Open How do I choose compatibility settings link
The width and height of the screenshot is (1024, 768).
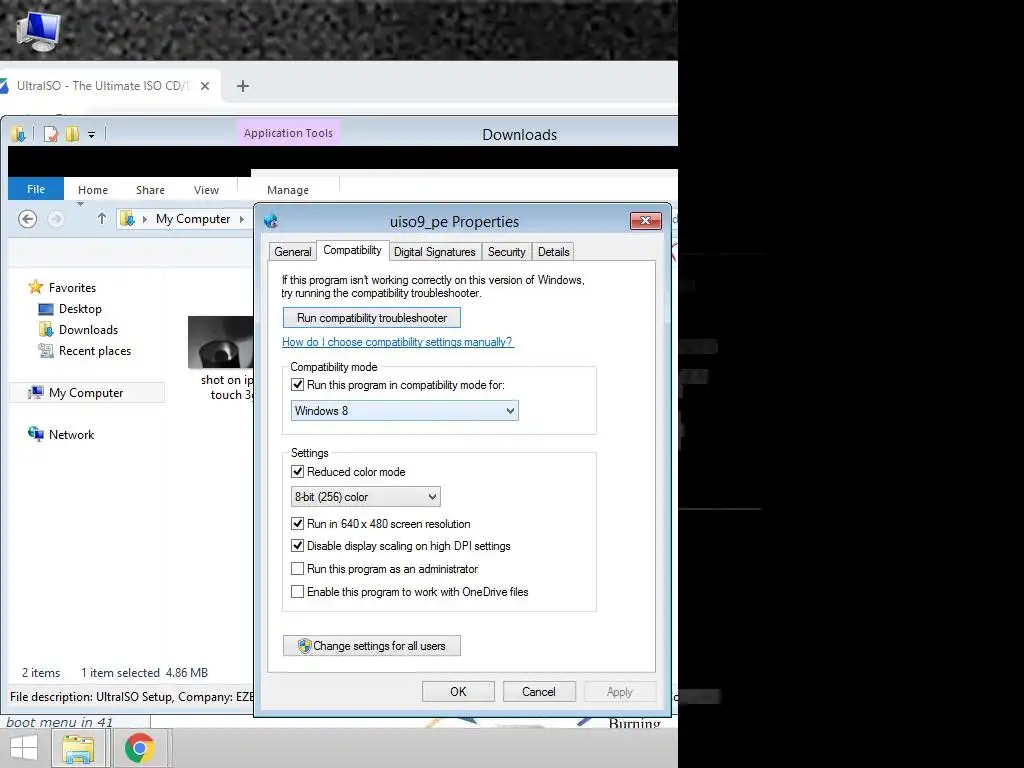pyautogui.click(x=398, y=342)
